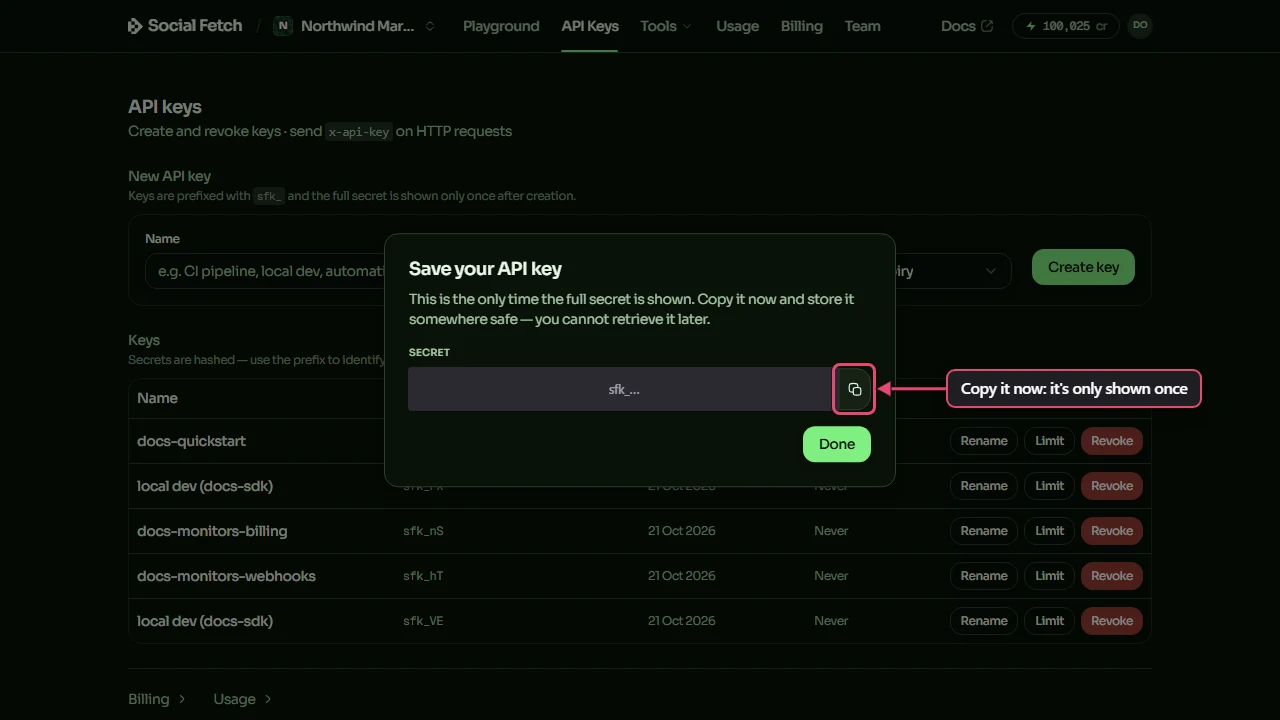
Task: Rename the docs-monitors-billing key
Action: [984, 531]
